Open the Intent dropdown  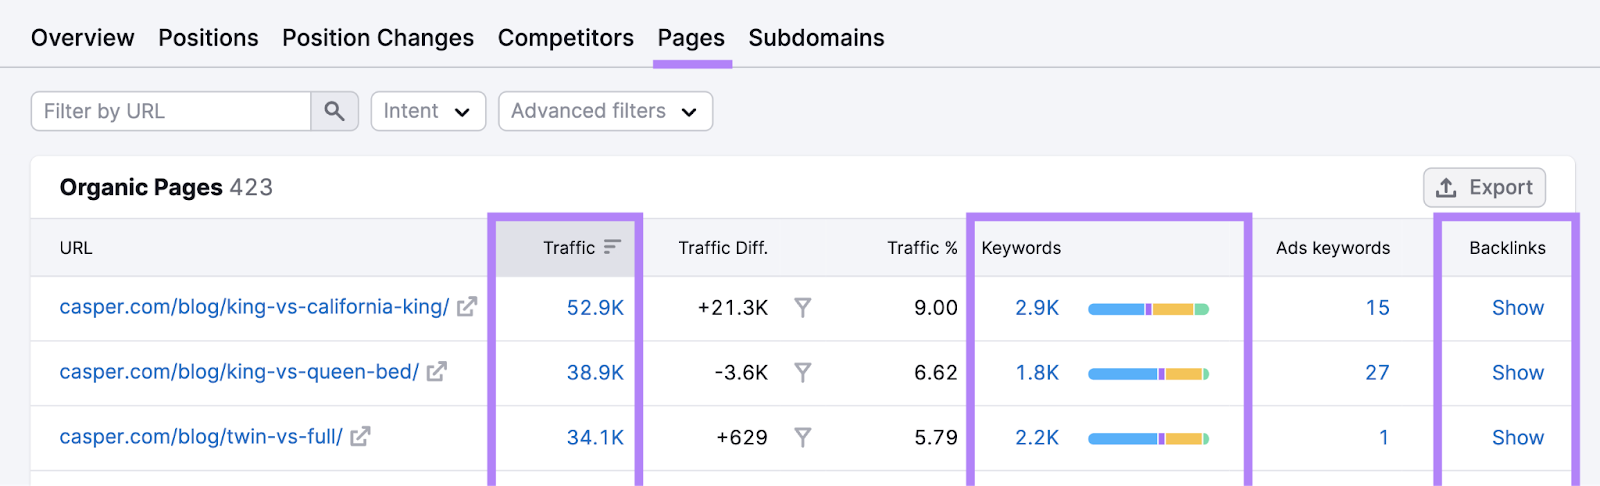point(428,111)
